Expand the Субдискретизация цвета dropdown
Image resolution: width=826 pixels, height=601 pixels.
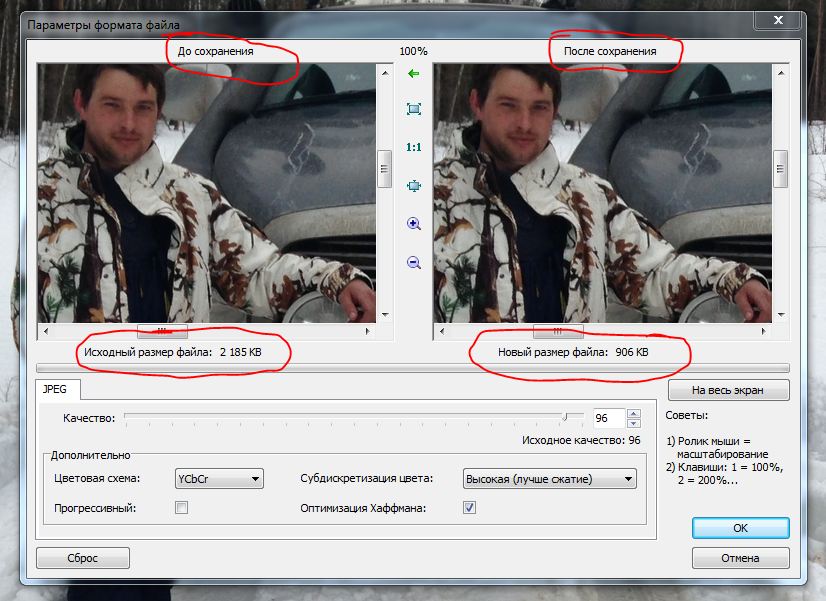click(x=549, y=479)
